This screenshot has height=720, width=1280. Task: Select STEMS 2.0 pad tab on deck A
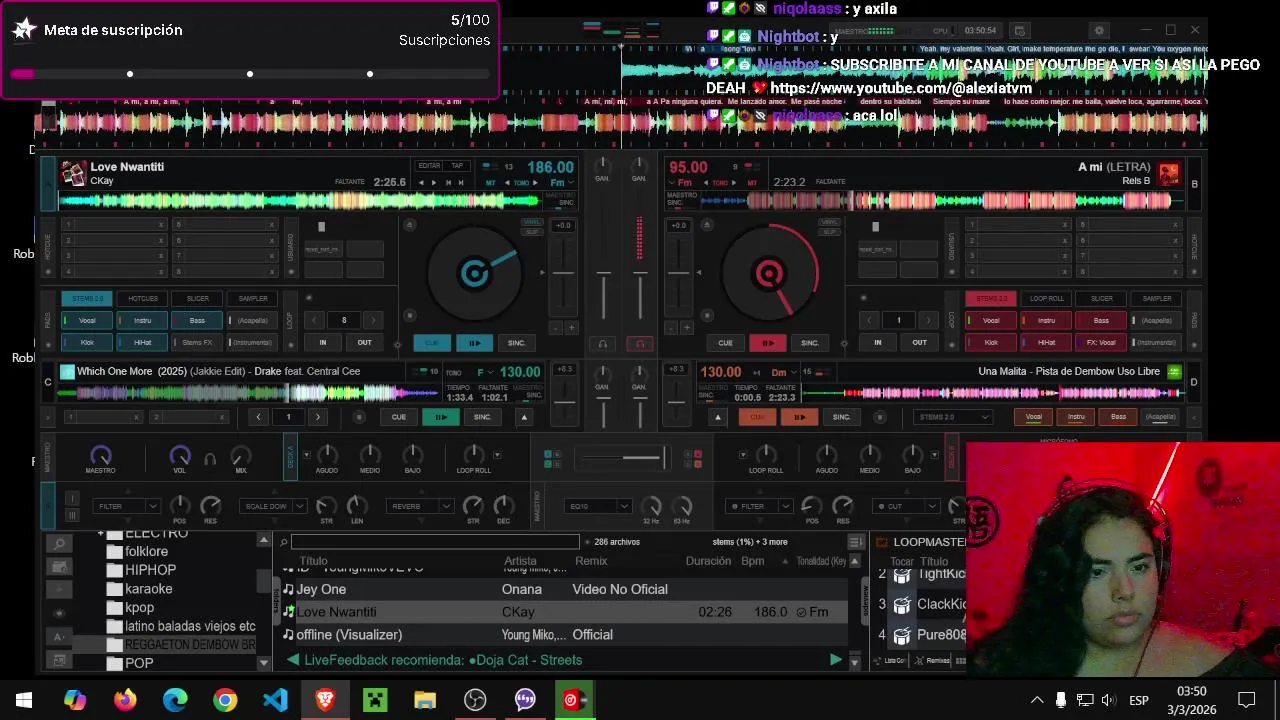tap(87, 298)
